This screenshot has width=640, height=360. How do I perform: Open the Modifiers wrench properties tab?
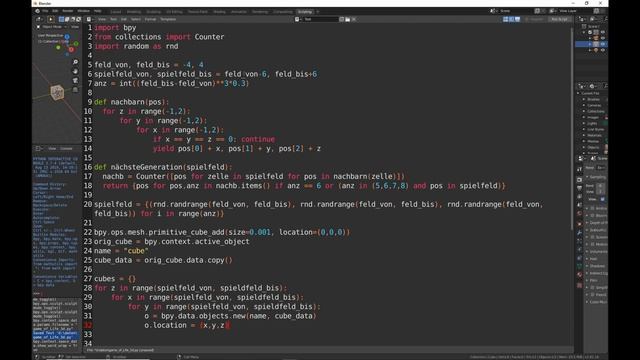tap(580, 232)
